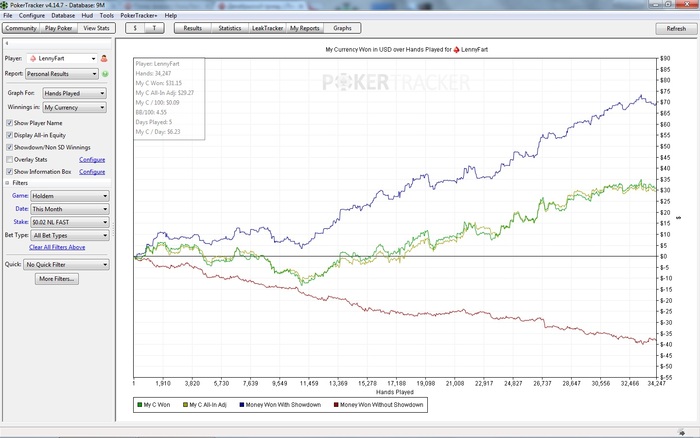This screenshot has height=438, width=700.
Task: Click the player selection icon next to LennyFart
Action: [104, 58]
